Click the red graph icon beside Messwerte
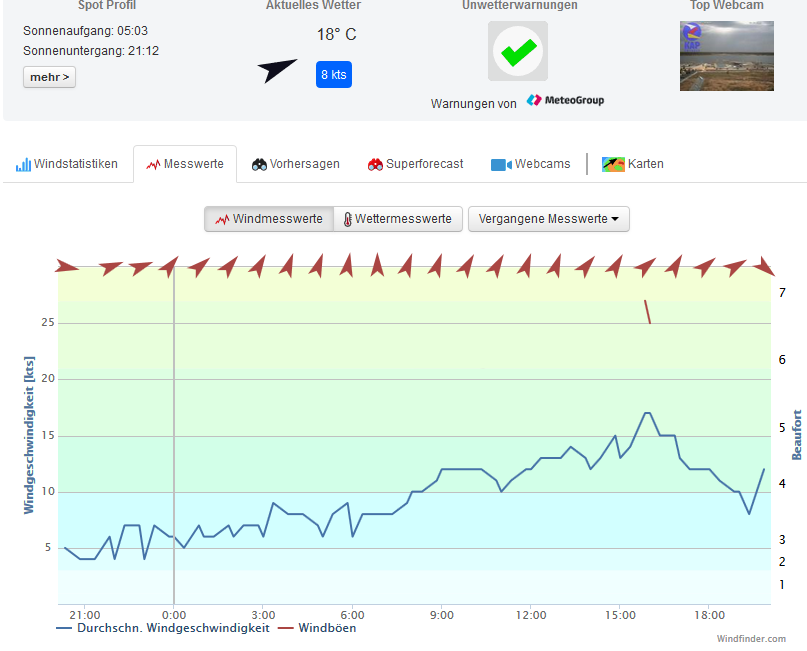 pyautogui.click(x=153, y=165)
